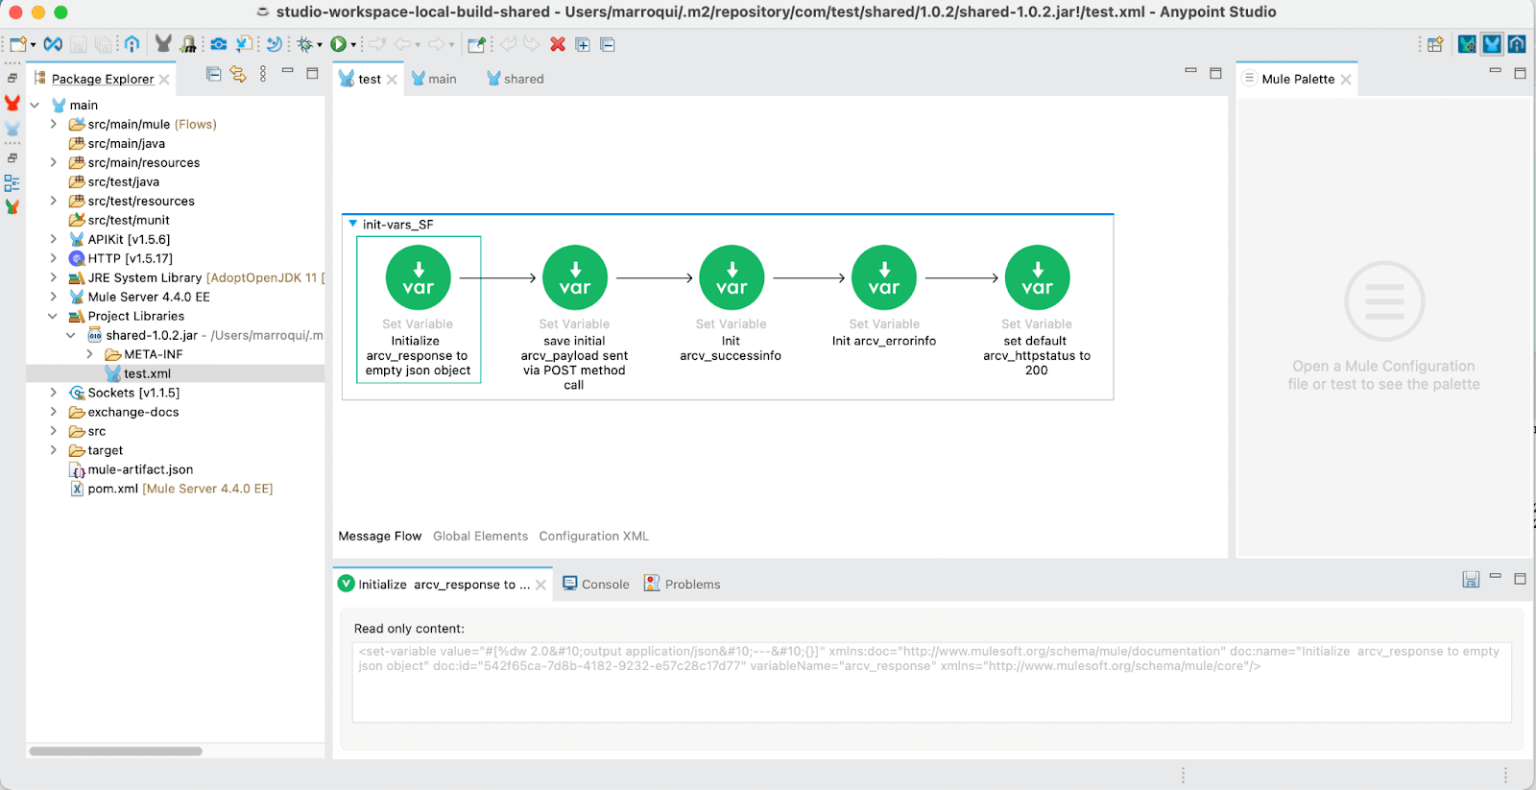Expand the Sockets [v1.1.5] tree node

point(52,392)
